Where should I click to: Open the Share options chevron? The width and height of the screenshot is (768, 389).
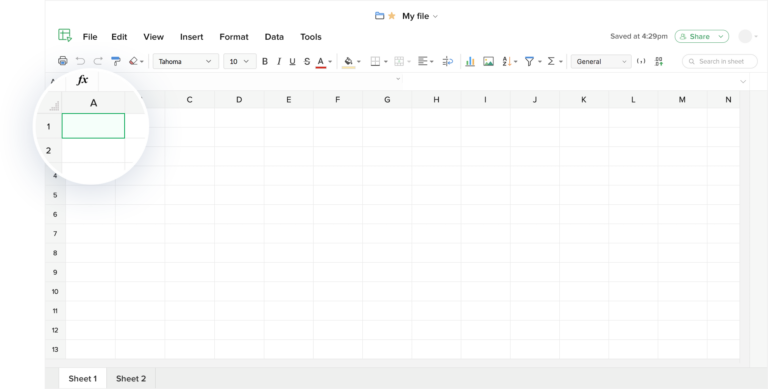point(720,36)
